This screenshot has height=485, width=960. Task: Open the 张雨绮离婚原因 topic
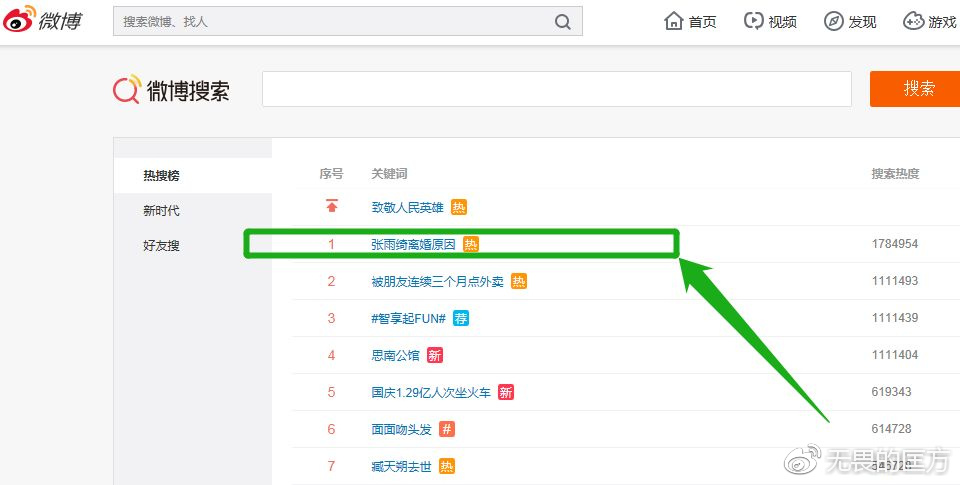point(413,244)
